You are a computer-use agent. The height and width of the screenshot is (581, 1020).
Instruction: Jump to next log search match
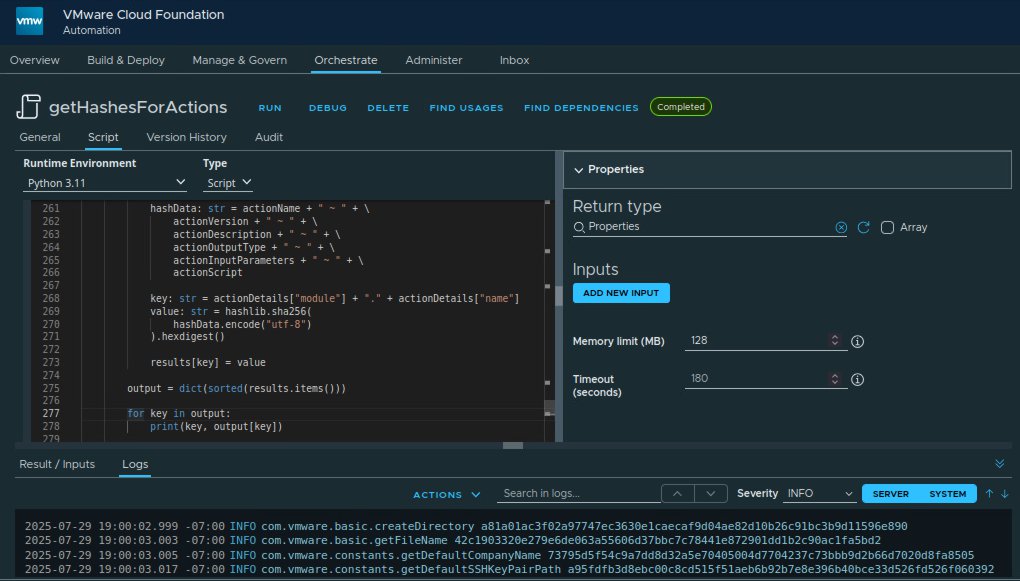coord(710,494)
